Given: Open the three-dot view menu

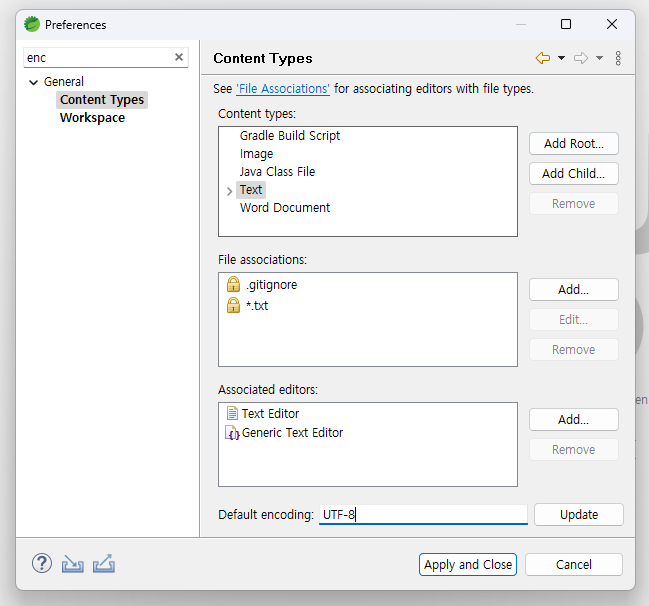Looking at the screenshot, I should click(x=618, y=58).
